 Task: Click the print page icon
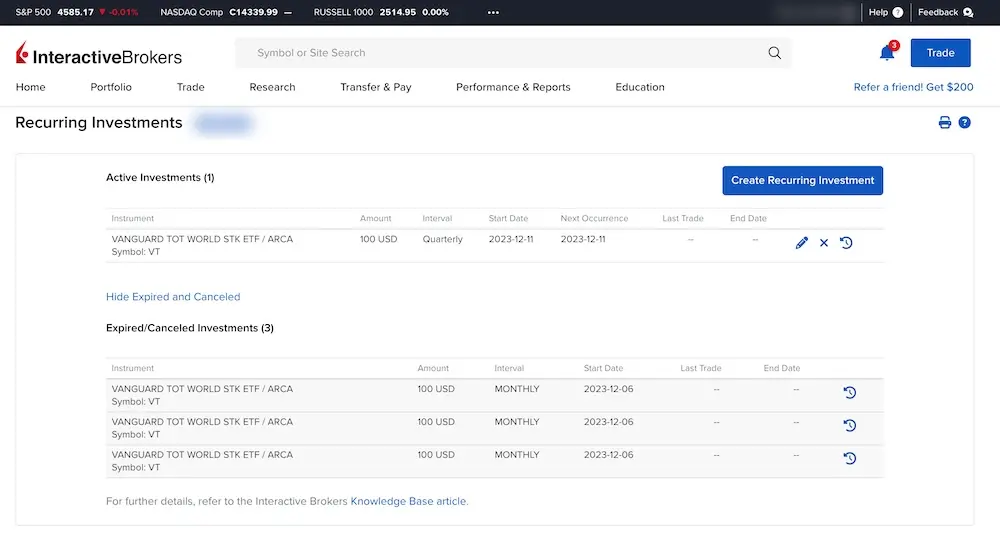945,122
